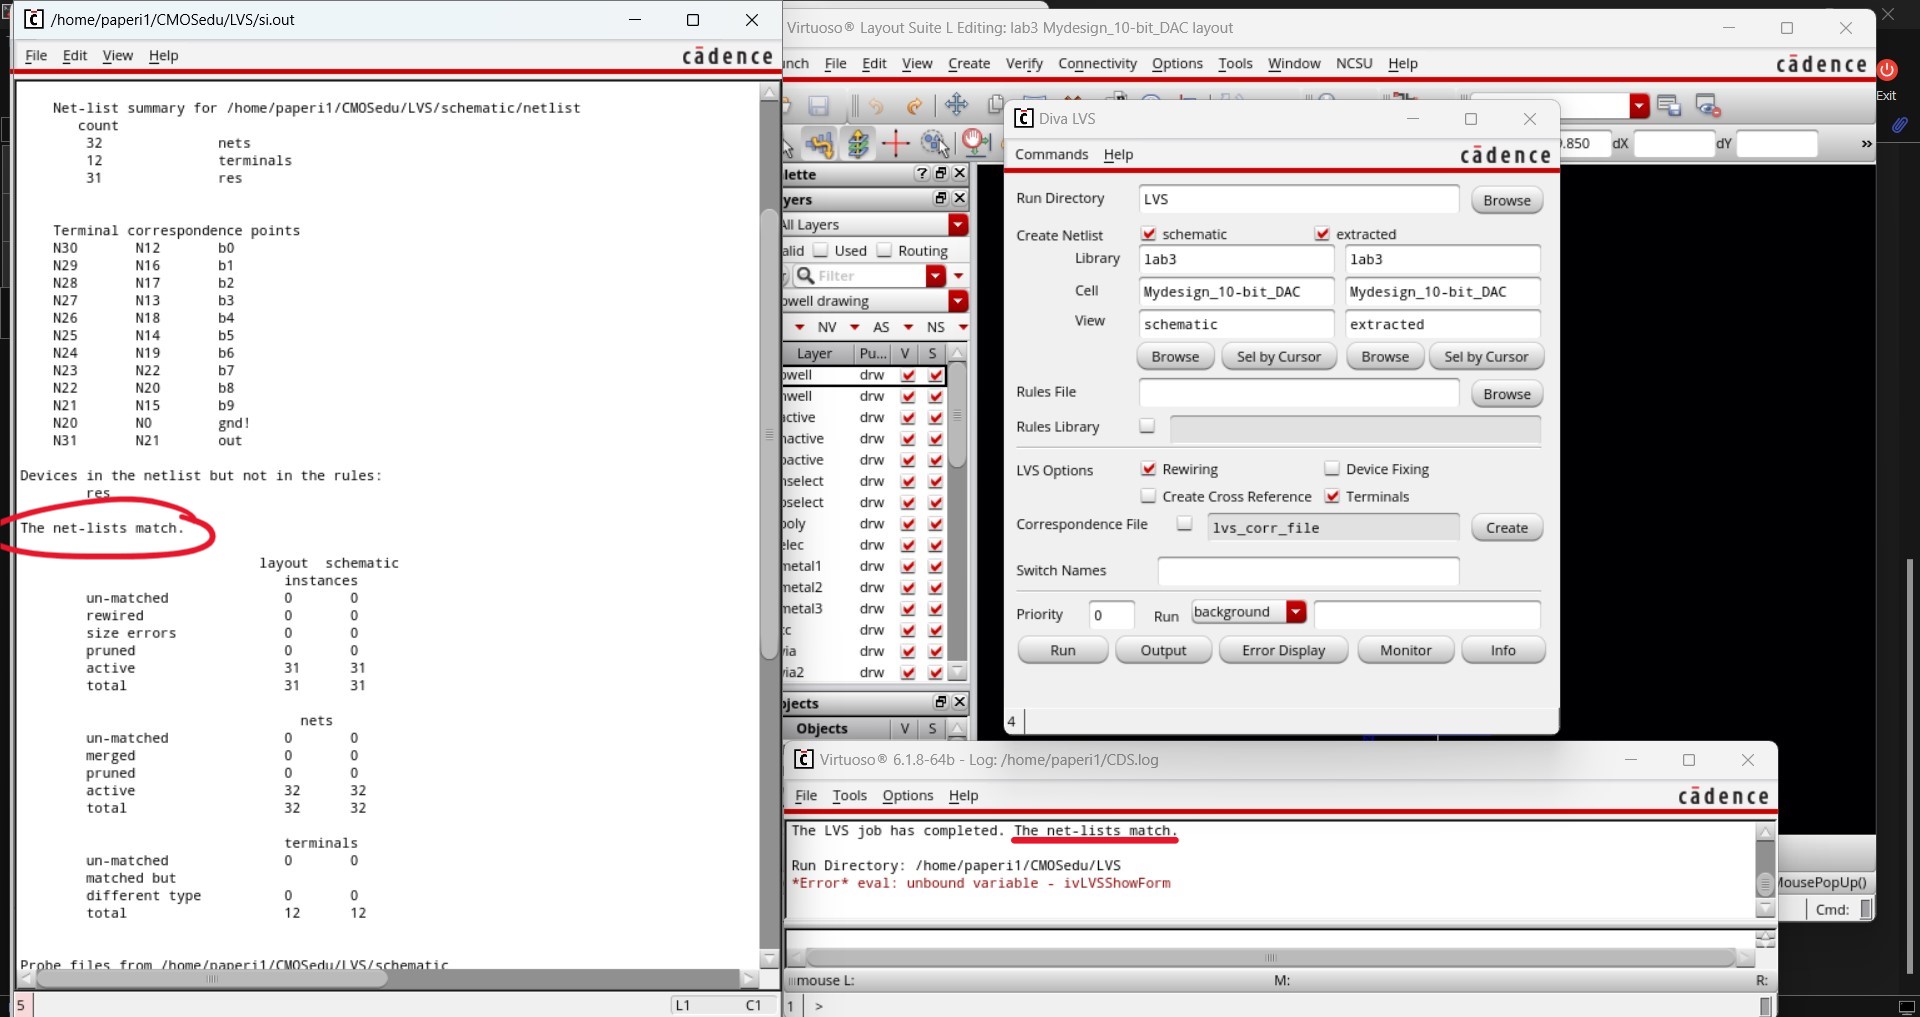
Task: Click the layered stack with yellow arrow icon
Action: [858, 144]
